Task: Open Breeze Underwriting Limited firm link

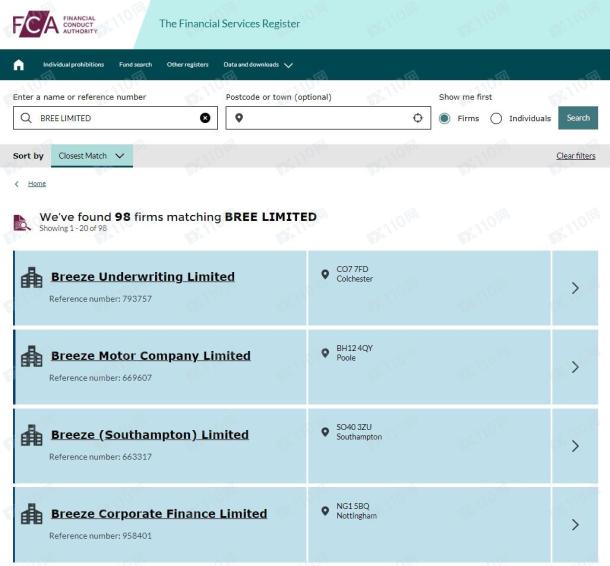Action: click(x=143, y=277)
